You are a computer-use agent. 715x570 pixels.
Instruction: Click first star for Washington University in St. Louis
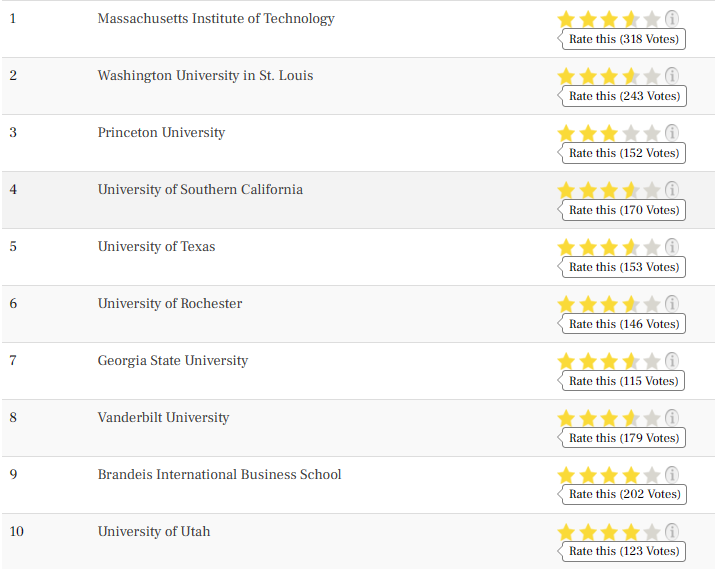pos(566,76)
